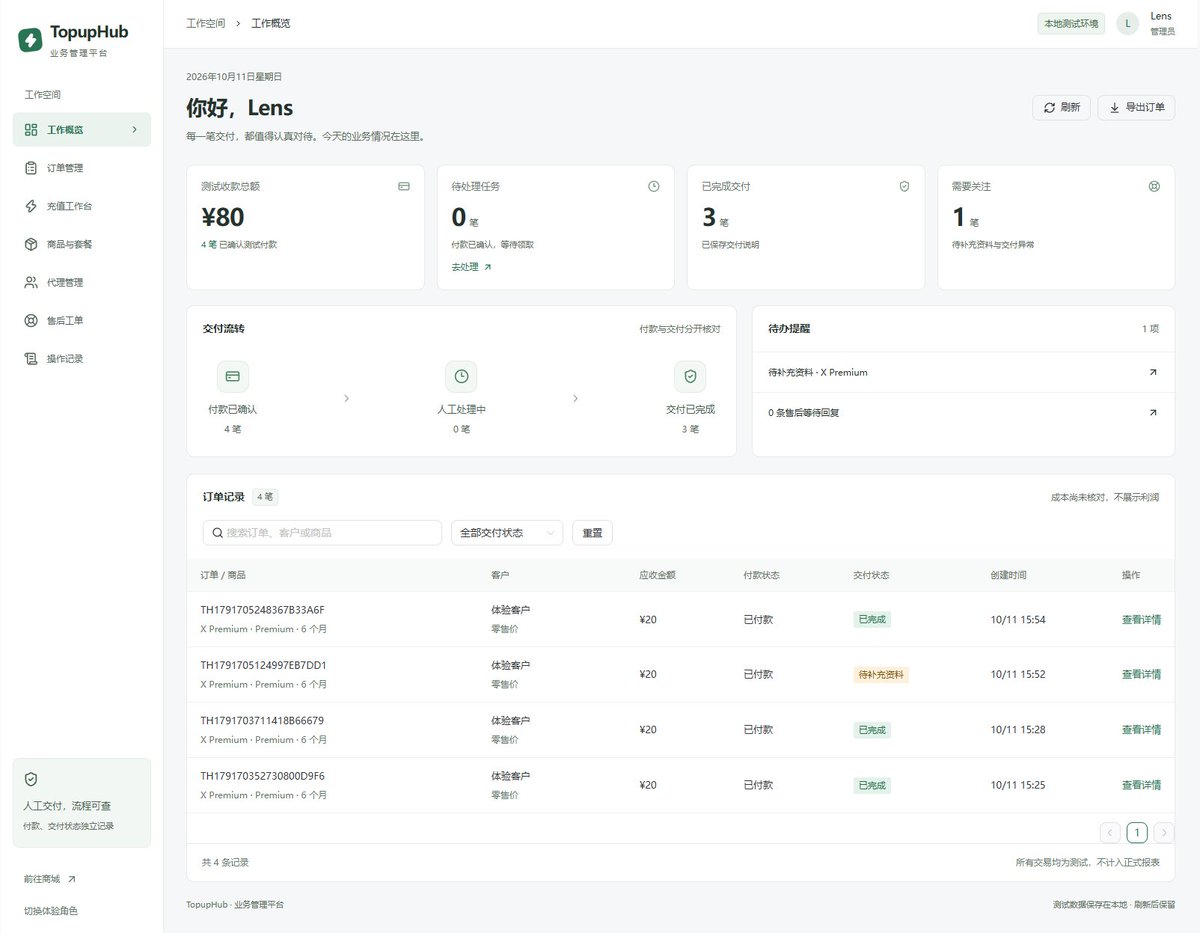View details for order TH1791705124997EB7DD1
The width and height of the screenshot is (1200, 933).
click(x=1141, y=674)
